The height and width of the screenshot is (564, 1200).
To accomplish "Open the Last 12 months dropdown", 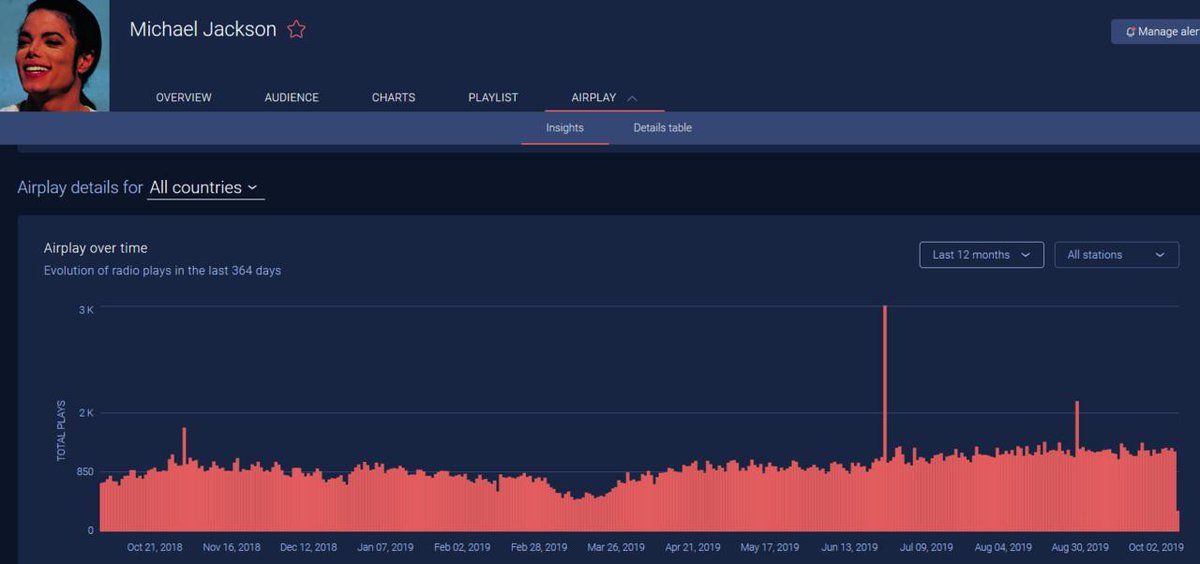I will tap(981, 255).
